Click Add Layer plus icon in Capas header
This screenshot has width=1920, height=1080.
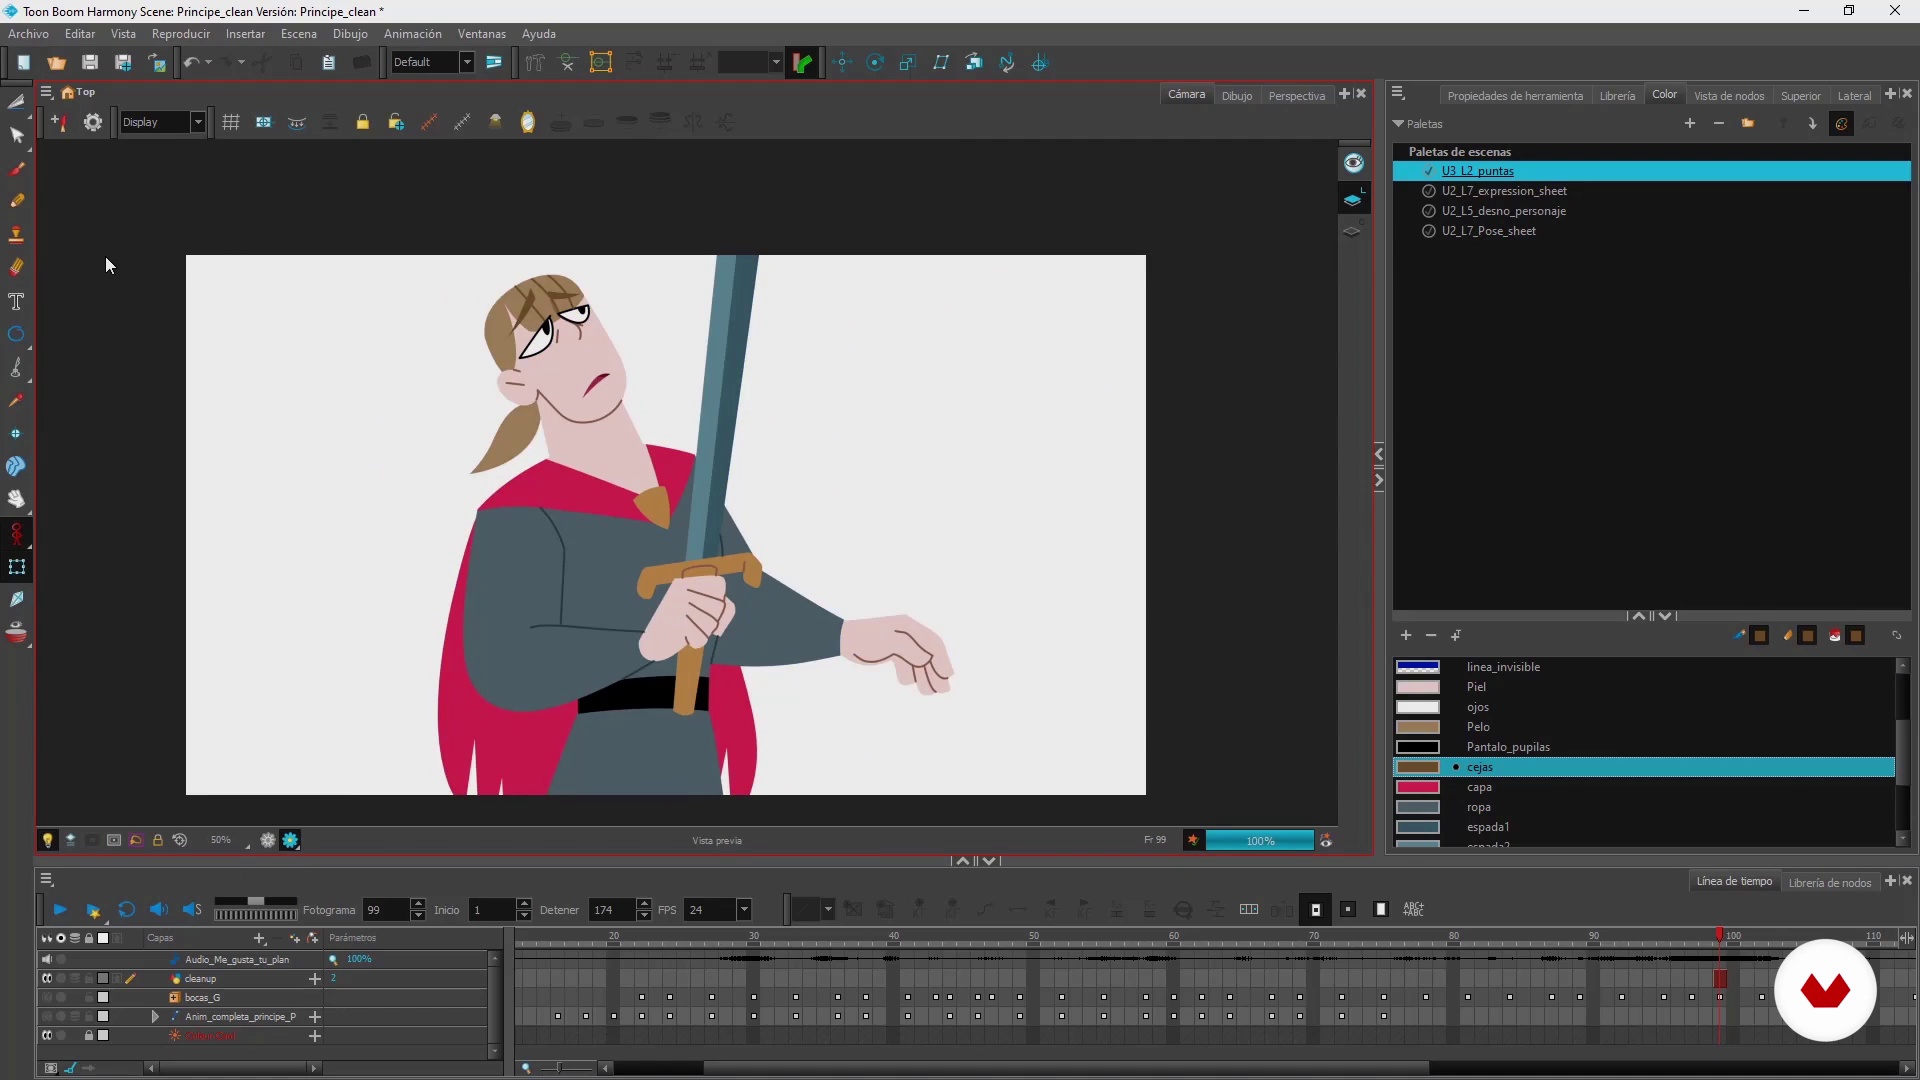tap(260, 938)
